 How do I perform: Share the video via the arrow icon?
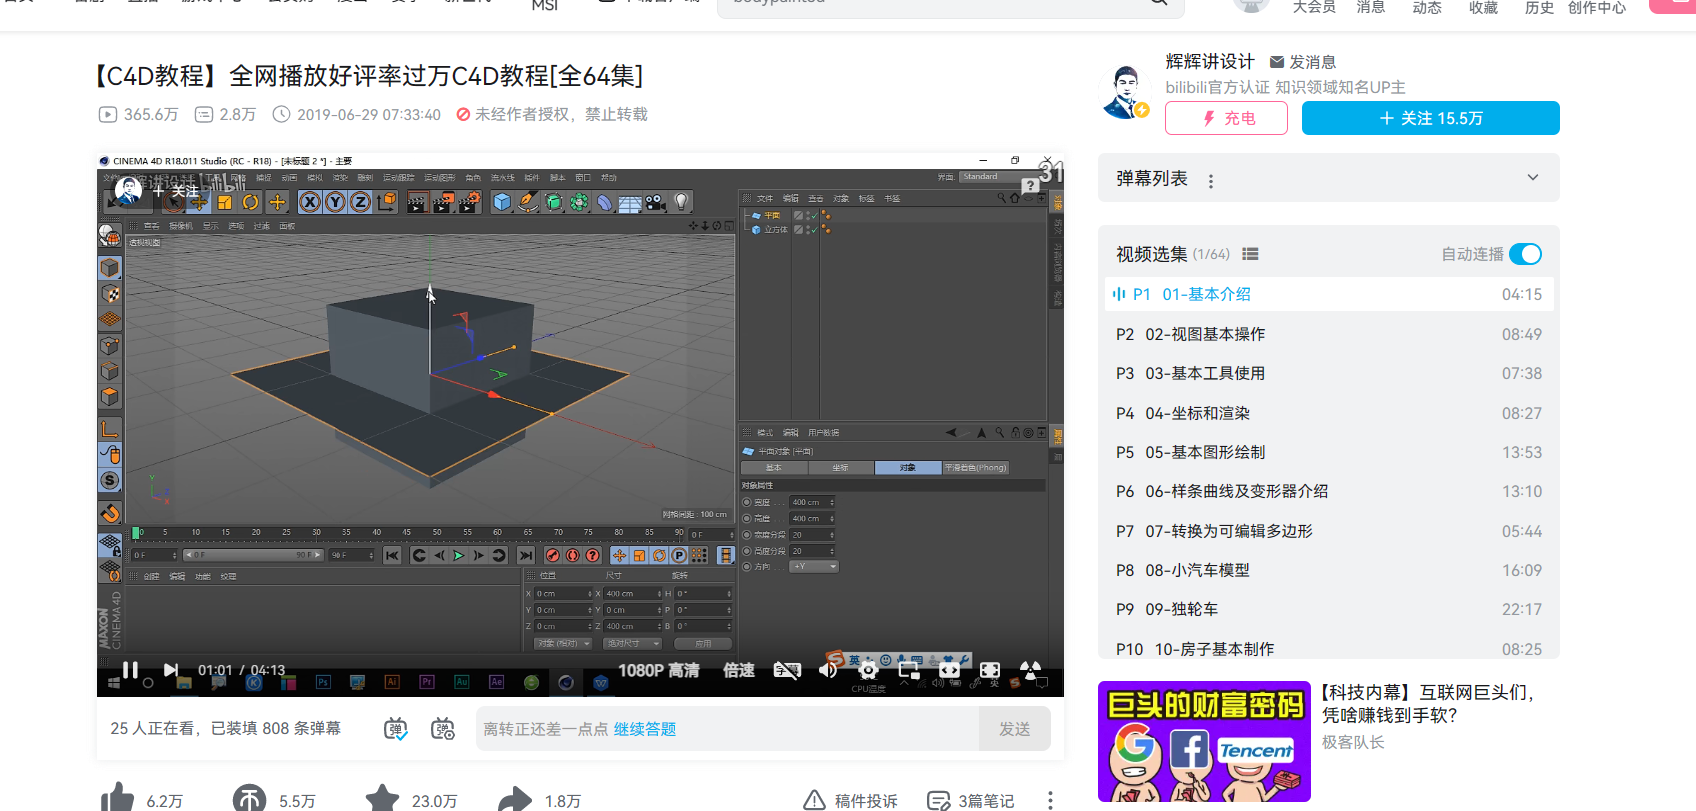tap(515, 799)
